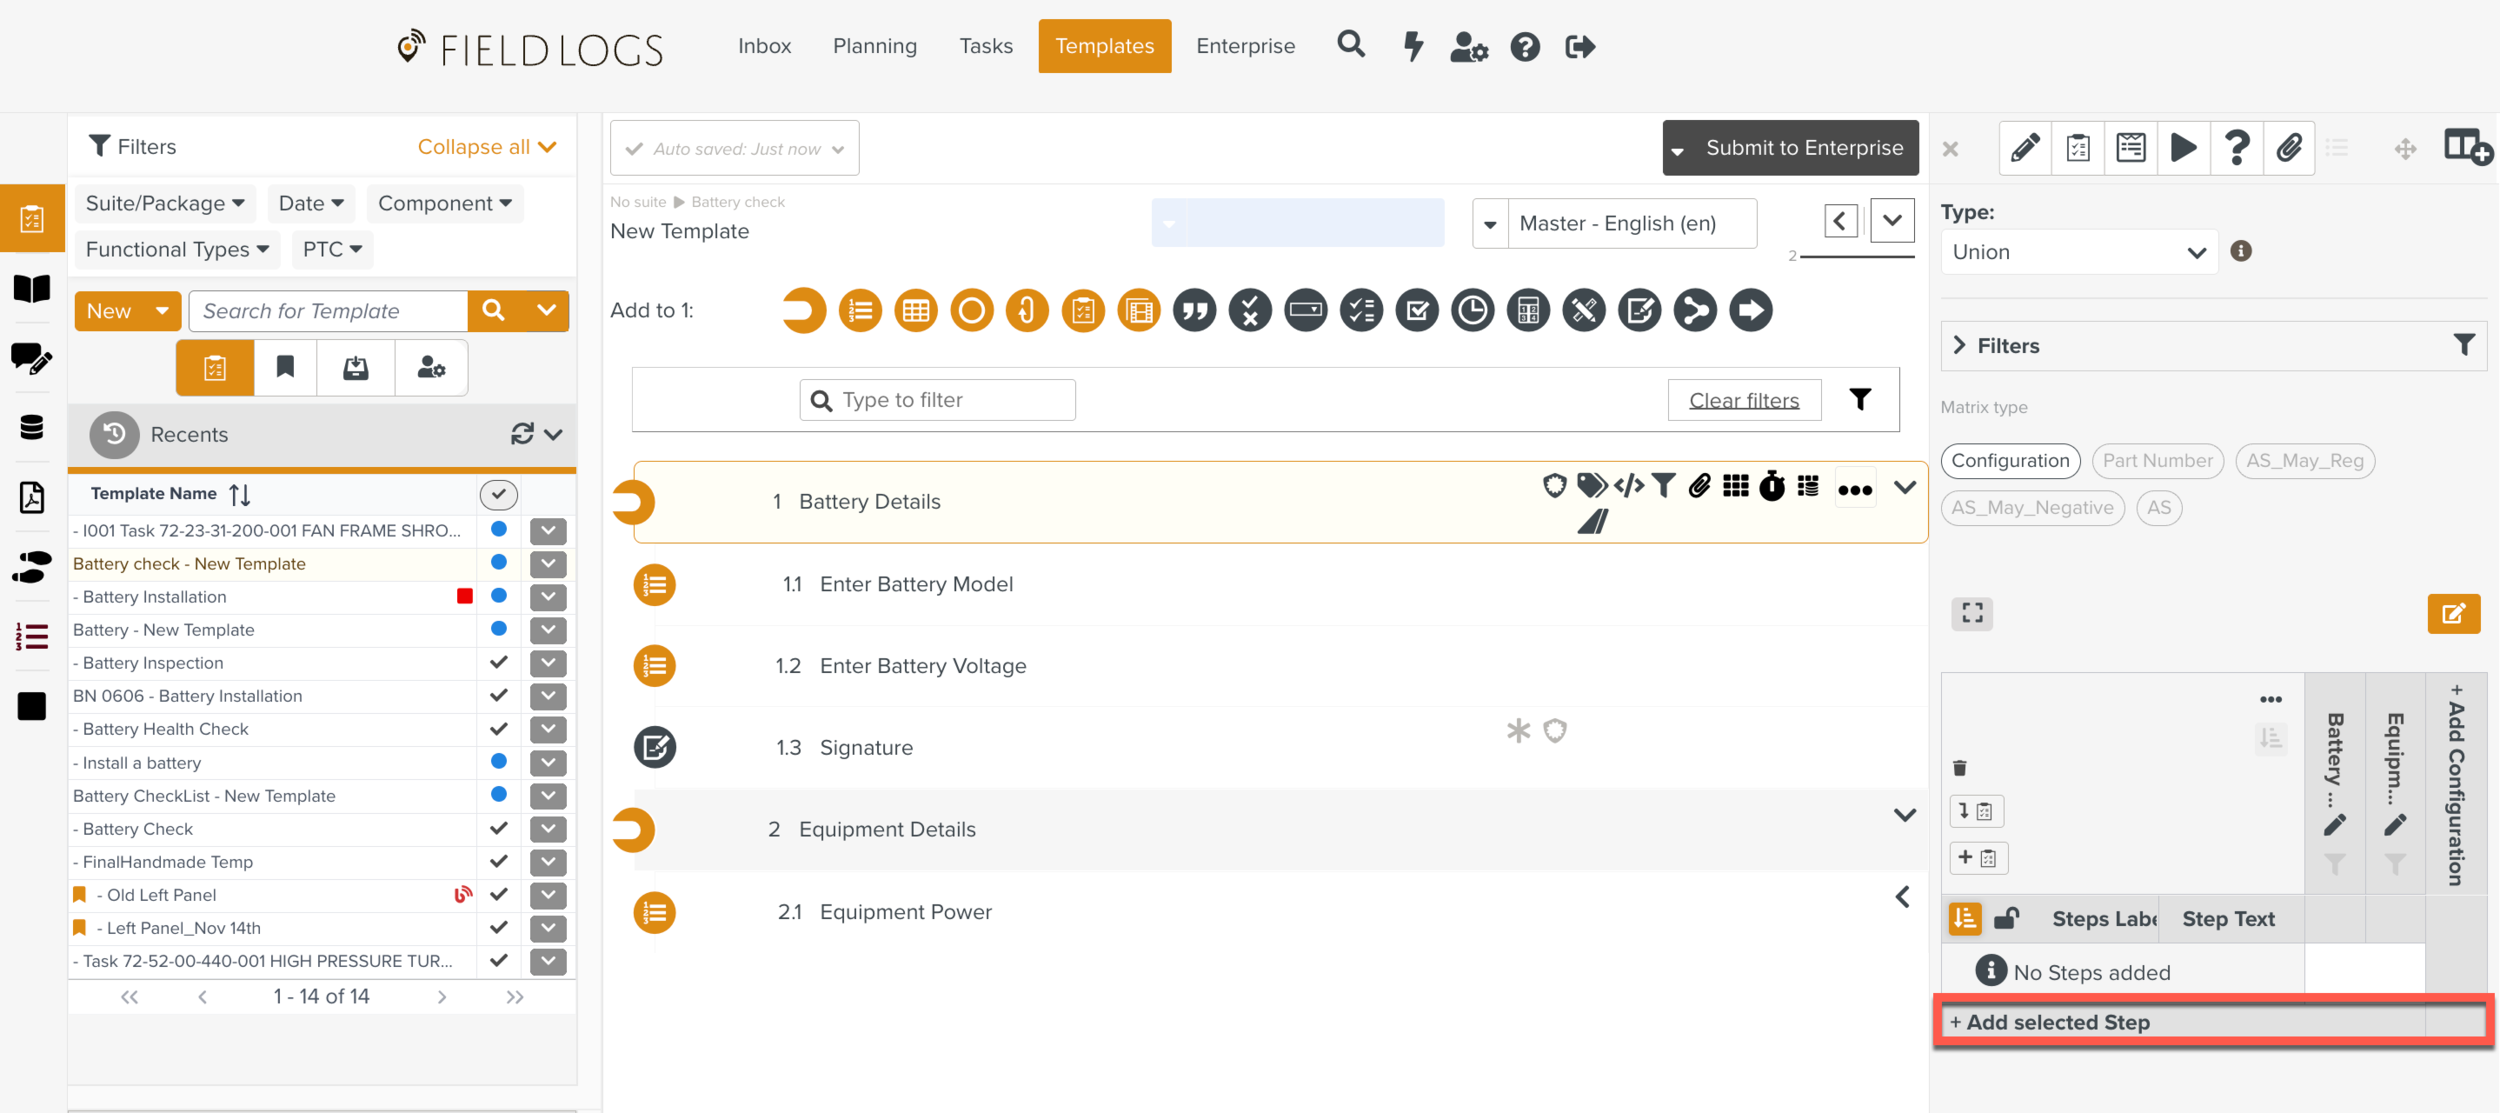The height and width of the screenshot is (1113, 2500).
Task: Click the lightning bolt icon in top bar
Action: (x=1413, y=46)
